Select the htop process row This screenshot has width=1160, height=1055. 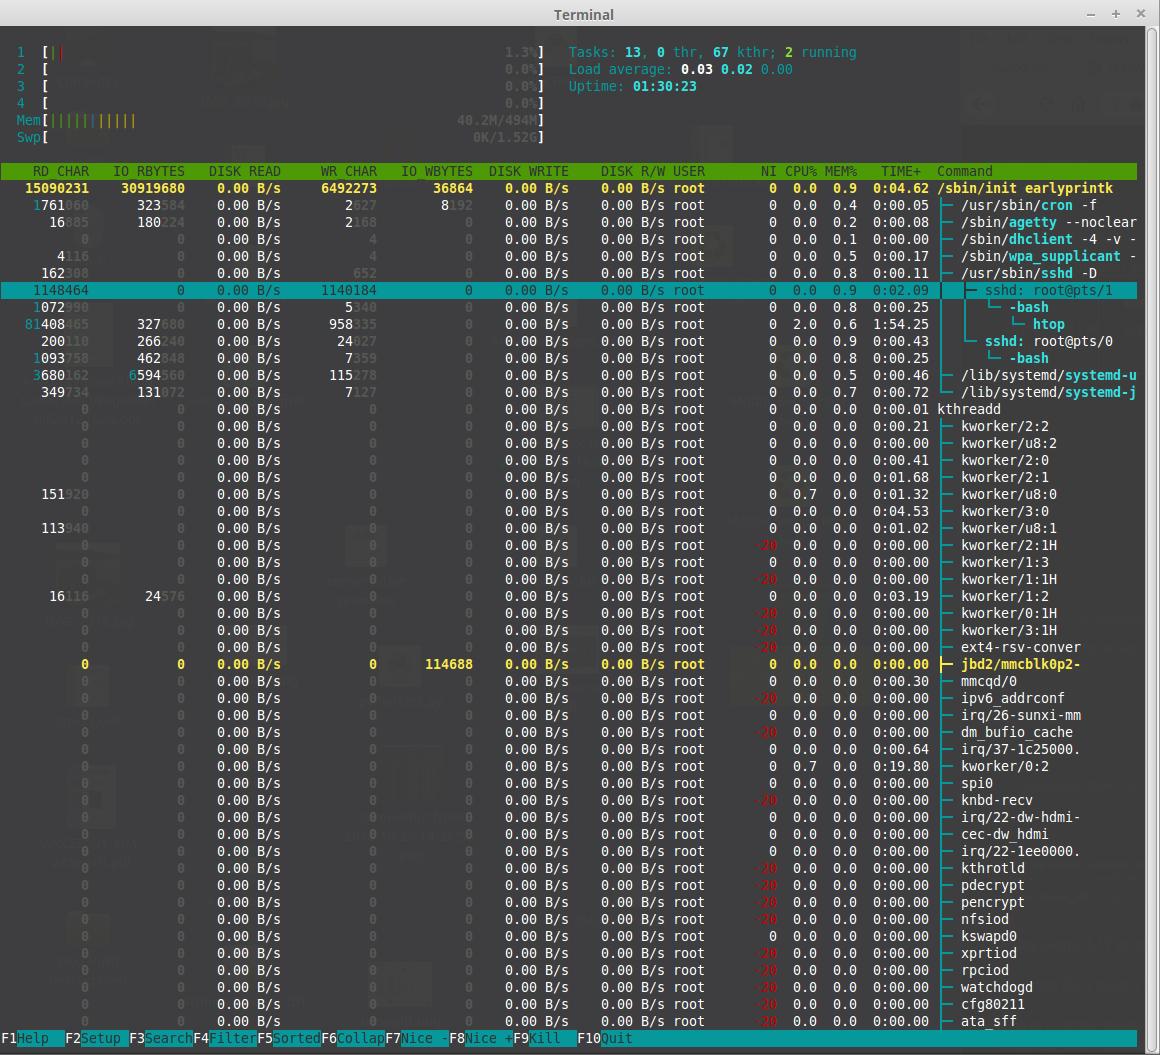coord(1046,324)
